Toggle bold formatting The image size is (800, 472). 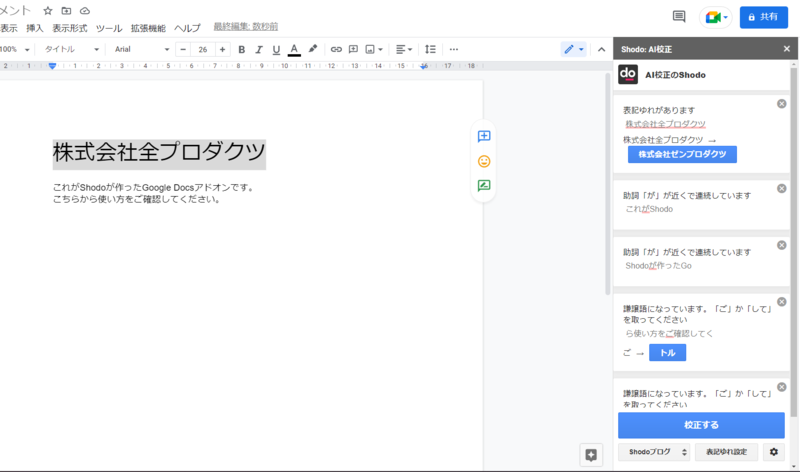(x=242, y=49)
